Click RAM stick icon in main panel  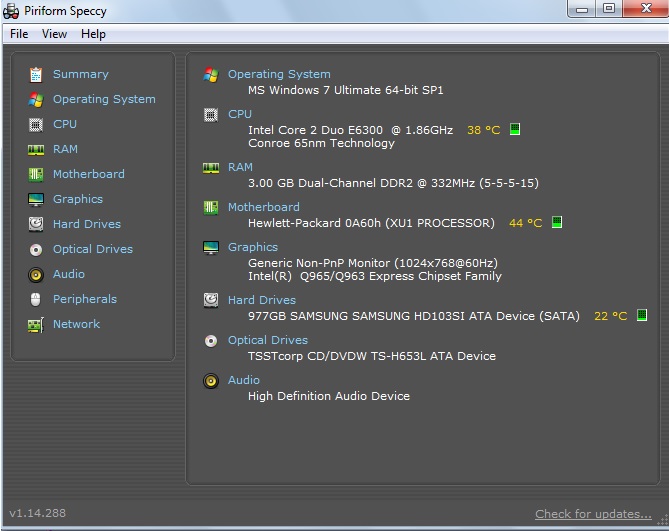[x=211, y=168]
